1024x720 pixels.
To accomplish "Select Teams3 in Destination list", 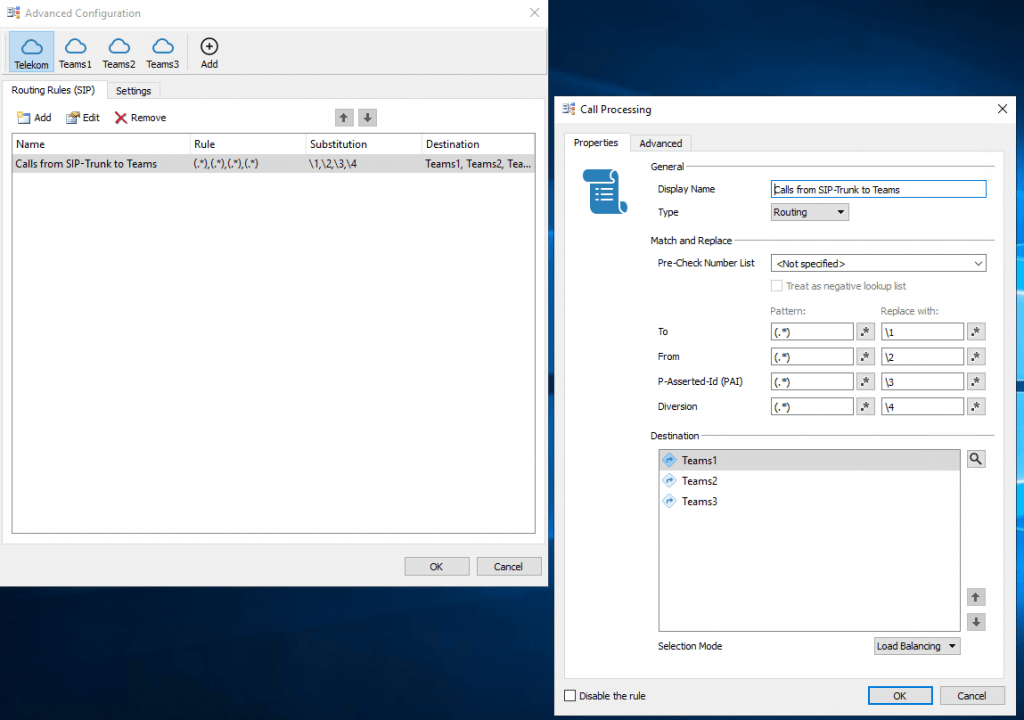I will pyautogui.click(x=809, y=501).
